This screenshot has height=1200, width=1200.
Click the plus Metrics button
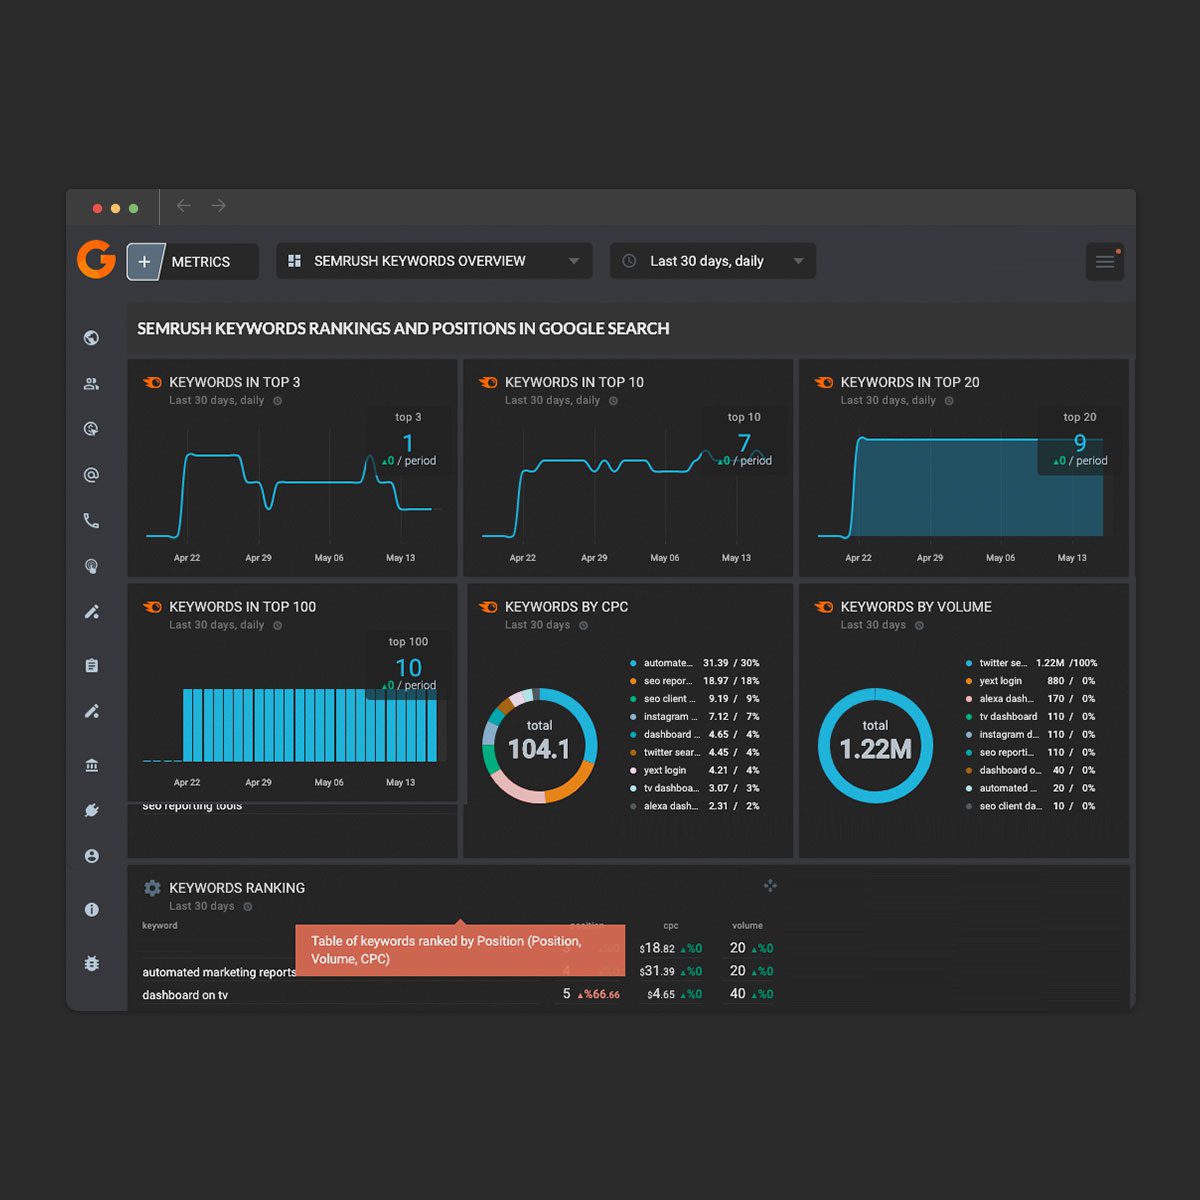pyautogui.click(x=145, y=262)
